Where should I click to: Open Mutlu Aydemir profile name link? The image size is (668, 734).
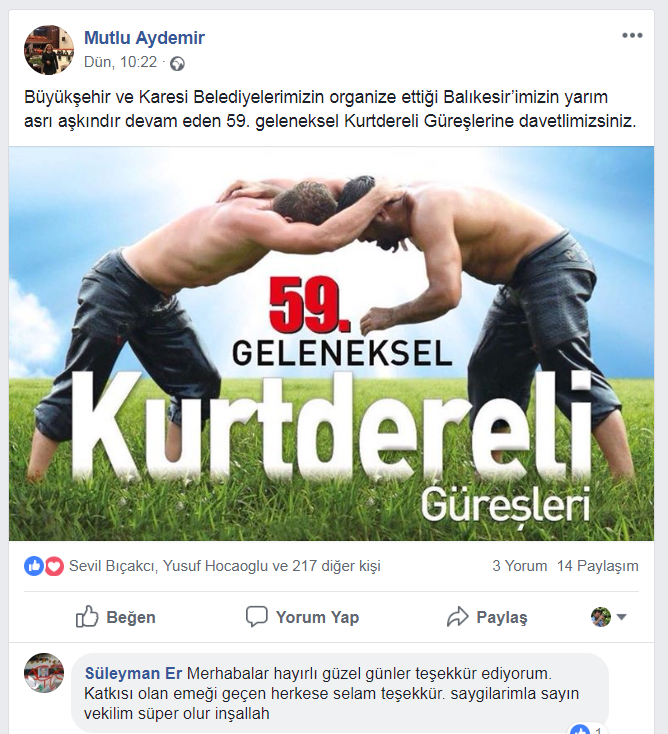[144, 37]
